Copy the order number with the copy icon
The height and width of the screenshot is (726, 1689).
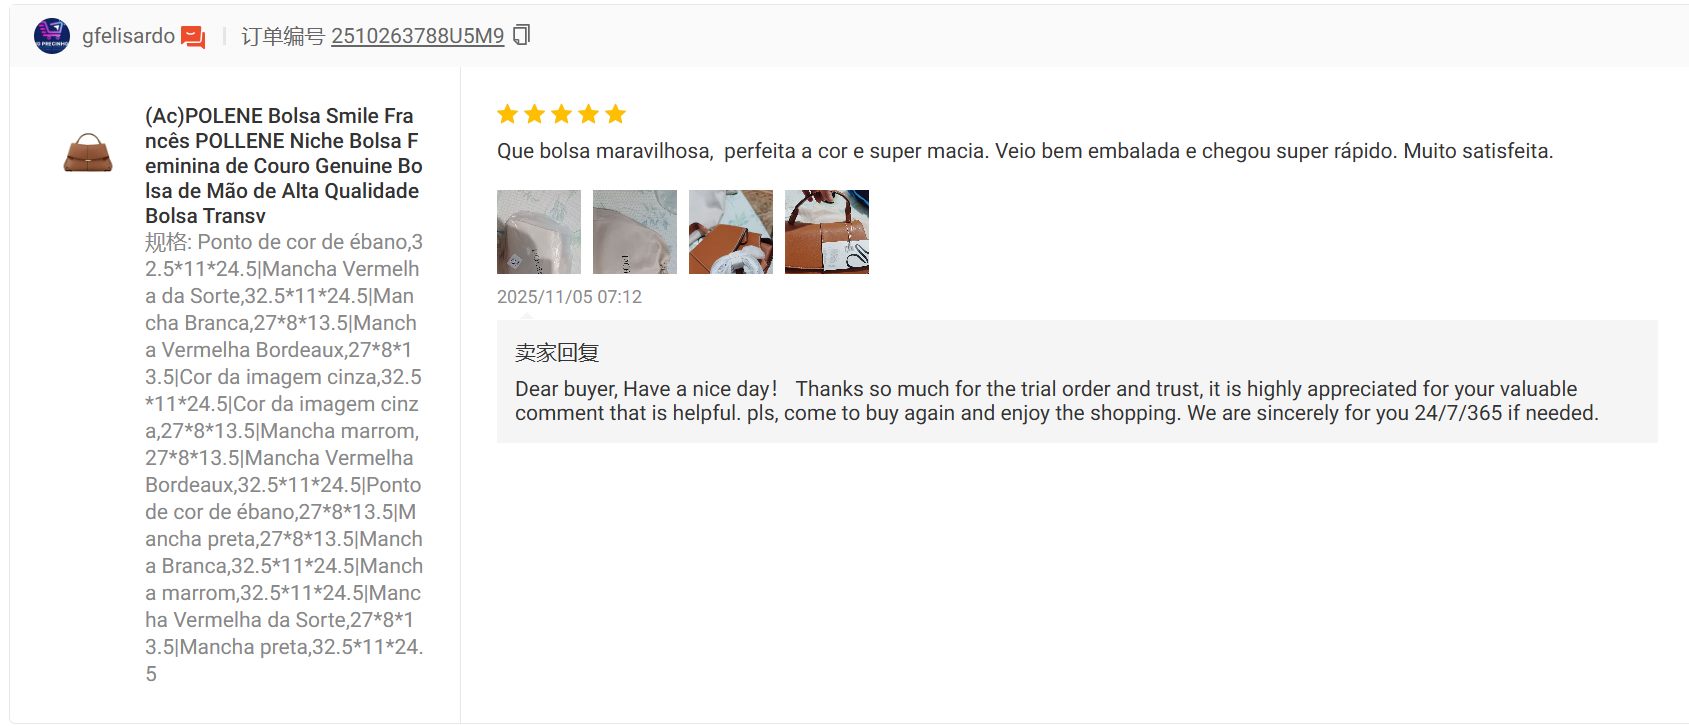(521, 35)
